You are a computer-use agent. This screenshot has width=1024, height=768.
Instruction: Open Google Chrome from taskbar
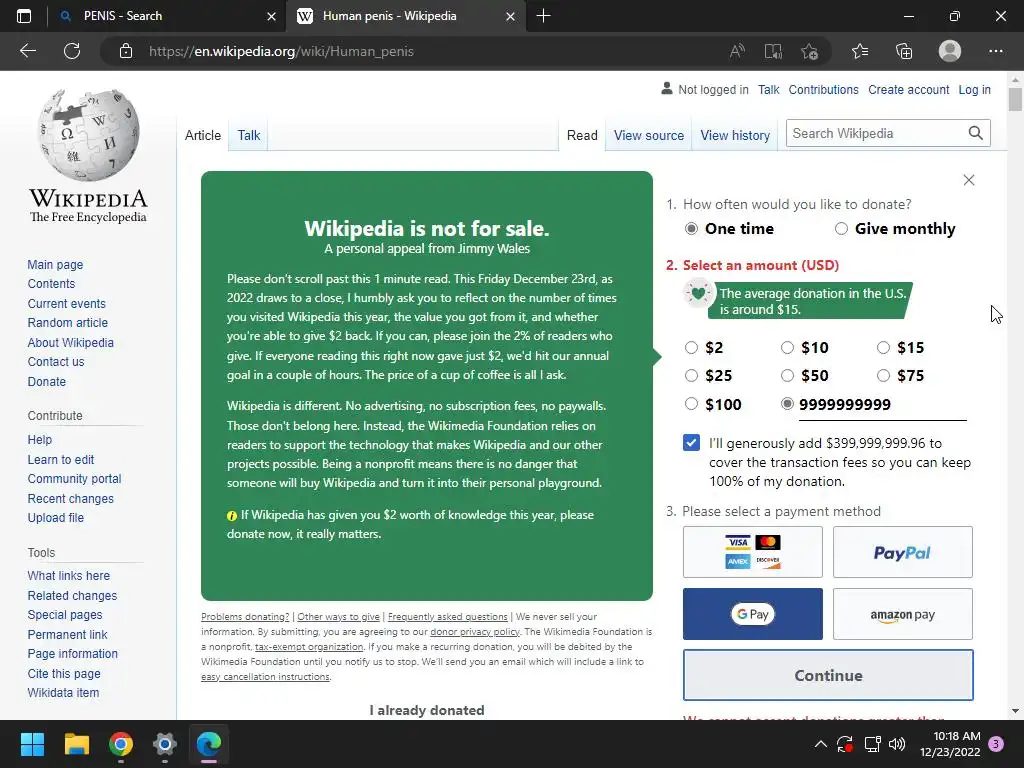click(121, 744)
